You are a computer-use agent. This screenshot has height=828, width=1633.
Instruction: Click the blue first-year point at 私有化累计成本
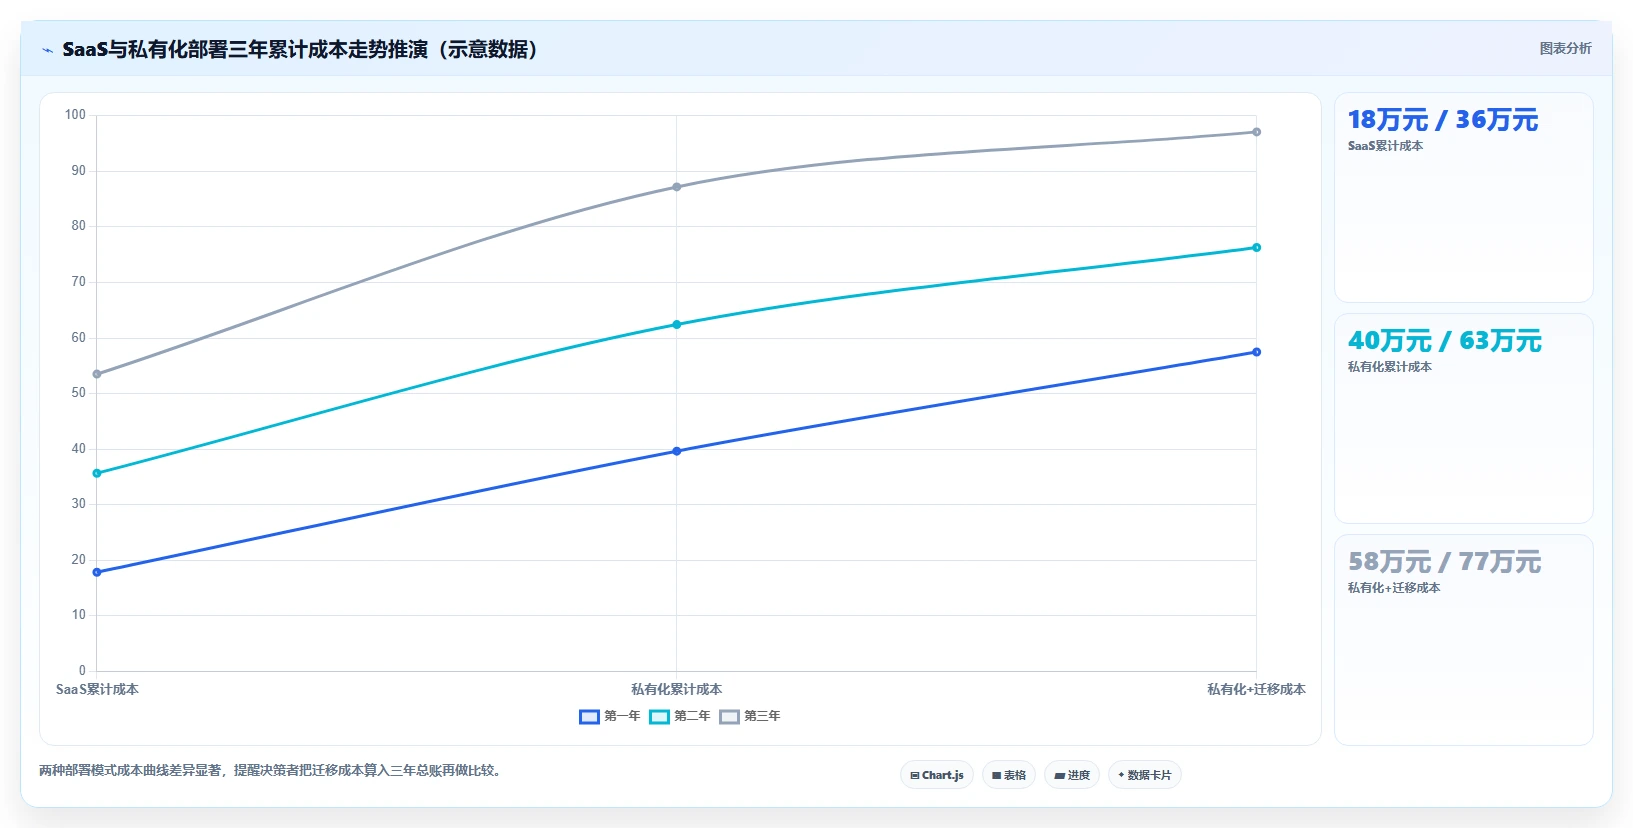[677, 451]
